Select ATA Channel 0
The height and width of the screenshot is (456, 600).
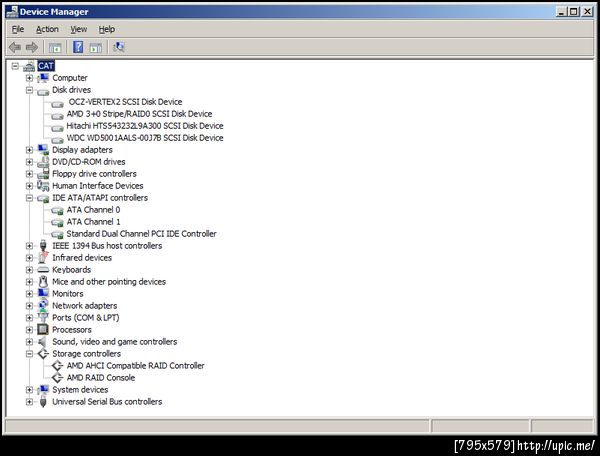click(x=93, y=210)
